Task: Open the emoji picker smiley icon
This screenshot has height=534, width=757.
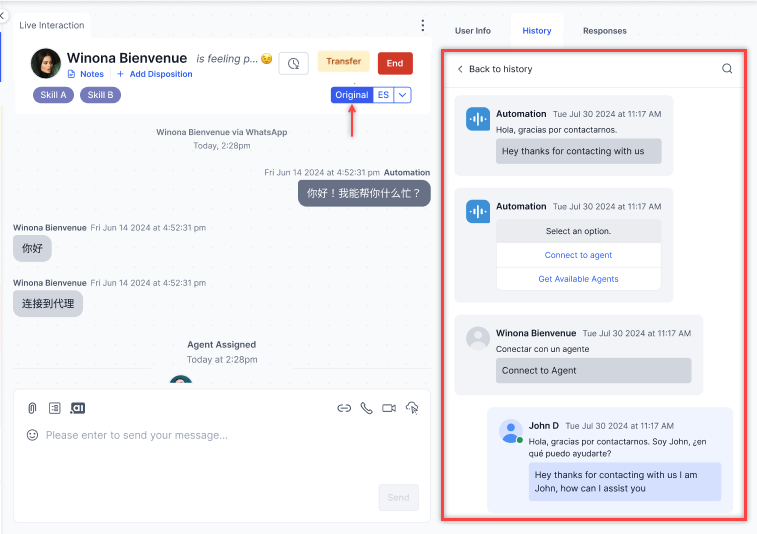Action: click(32, 435)
